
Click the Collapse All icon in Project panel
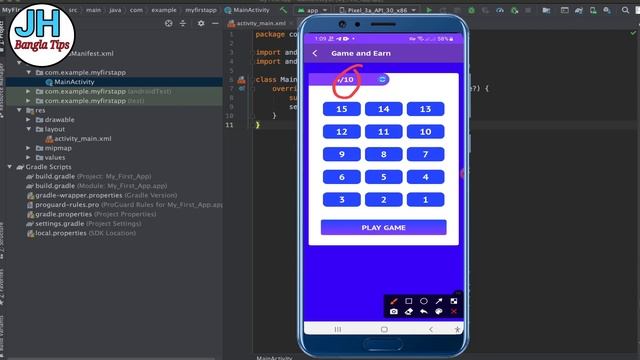(x=183, y=24)
